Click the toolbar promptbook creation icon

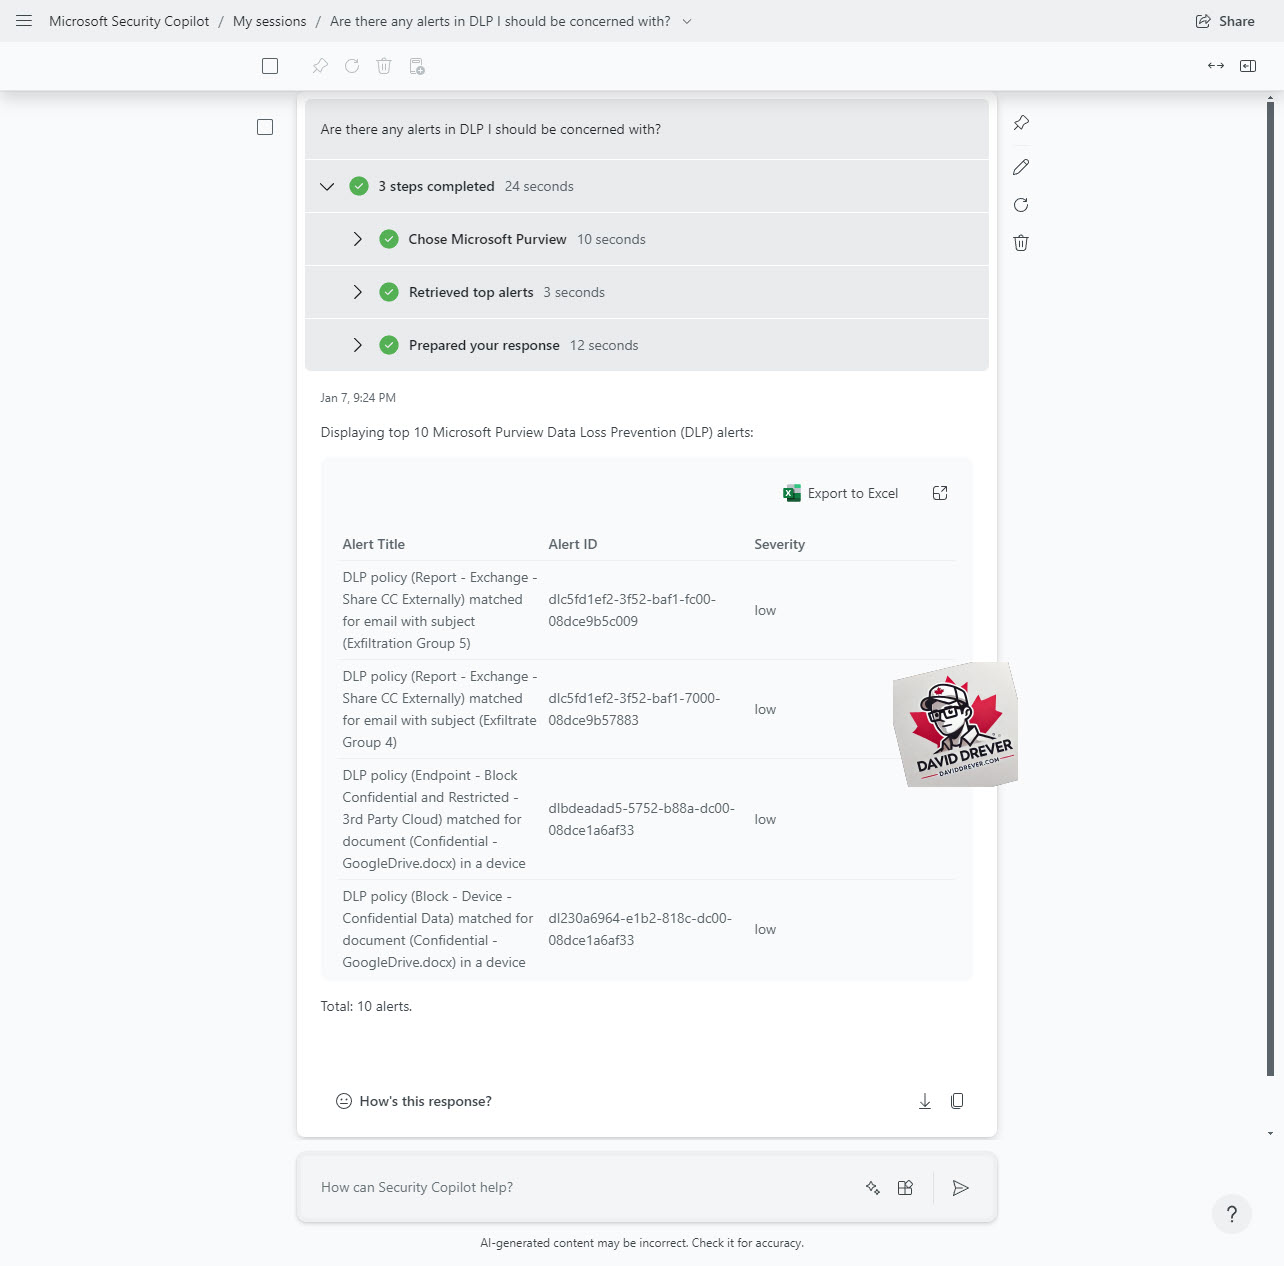coord(417,66)
